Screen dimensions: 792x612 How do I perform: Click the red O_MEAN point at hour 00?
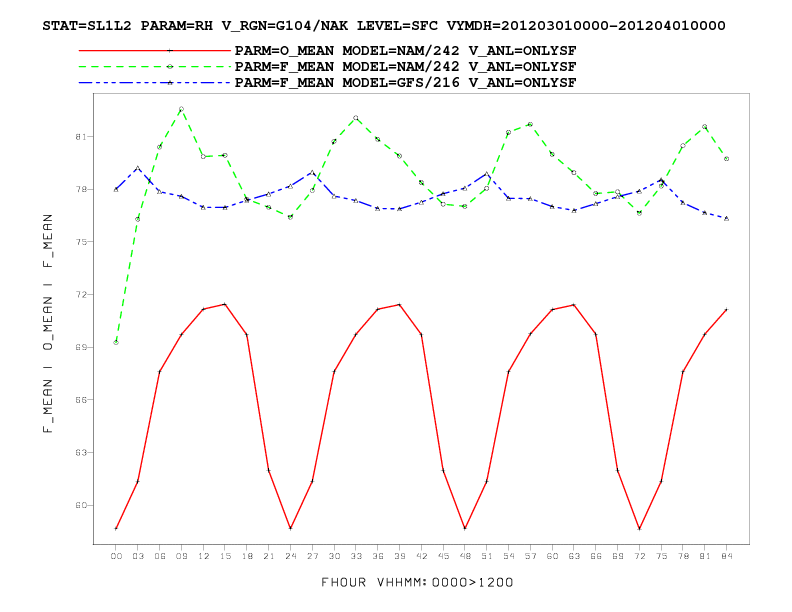pos(116,529)
